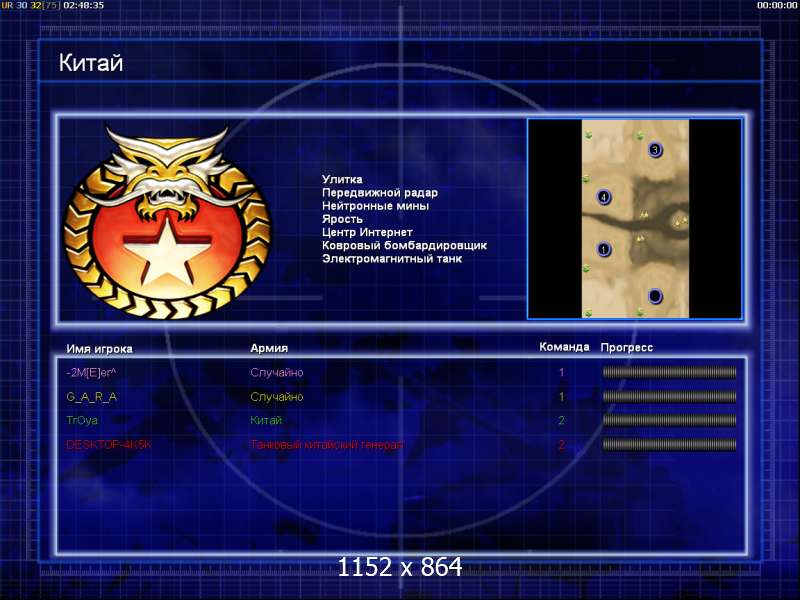
Task: Click the "Передвижной радар" entry
Action: 380,192
